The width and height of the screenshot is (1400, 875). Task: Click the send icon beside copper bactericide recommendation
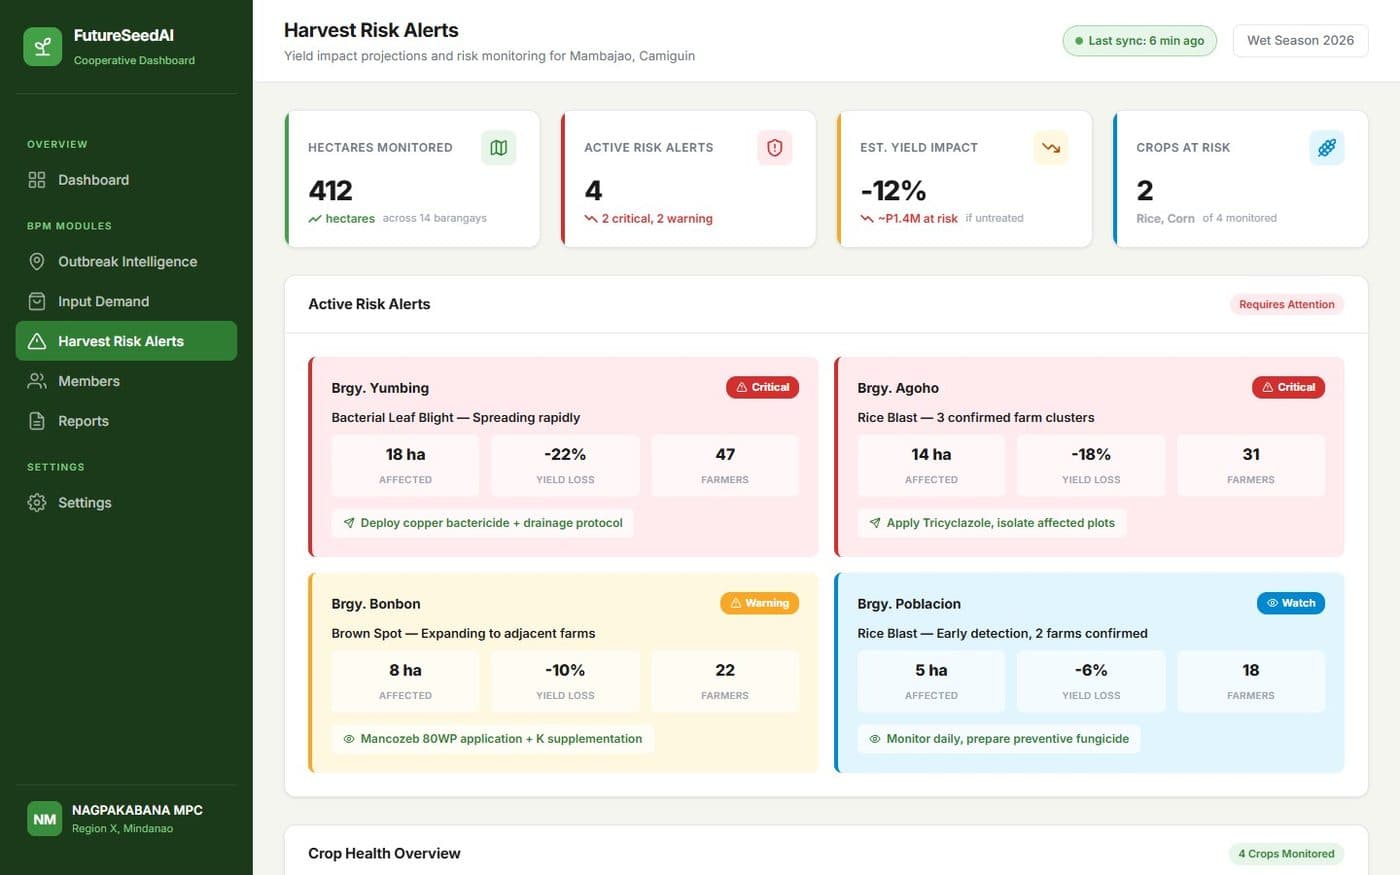[x=349, y=523]
